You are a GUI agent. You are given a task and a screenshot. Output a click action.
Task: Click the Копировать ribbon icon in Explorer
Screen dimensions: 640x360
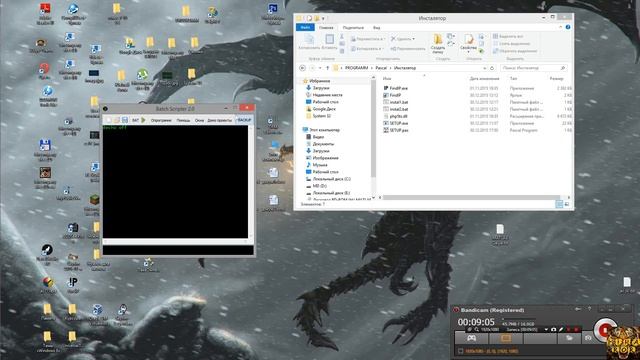(309, 42)
